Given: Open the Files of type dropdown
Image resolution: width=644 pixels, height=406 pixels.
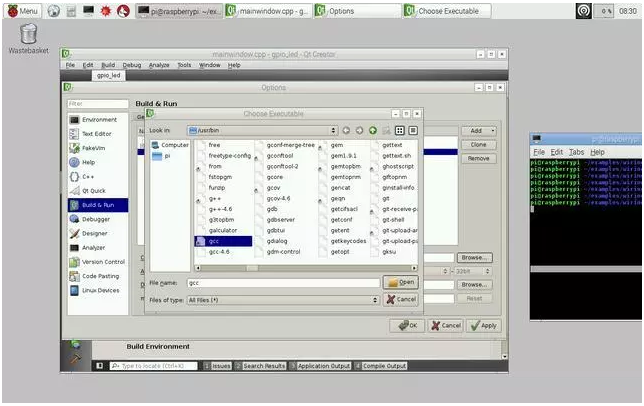Looking at the screenshot, I should (x=376, y=299).
